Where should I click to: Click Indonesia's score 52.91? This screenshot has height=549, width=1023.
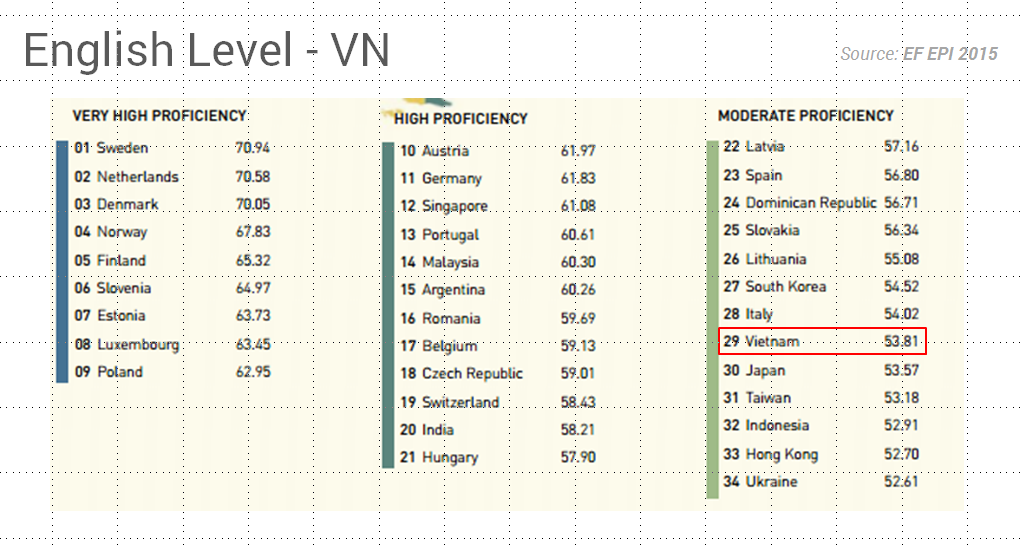point(902,425)
